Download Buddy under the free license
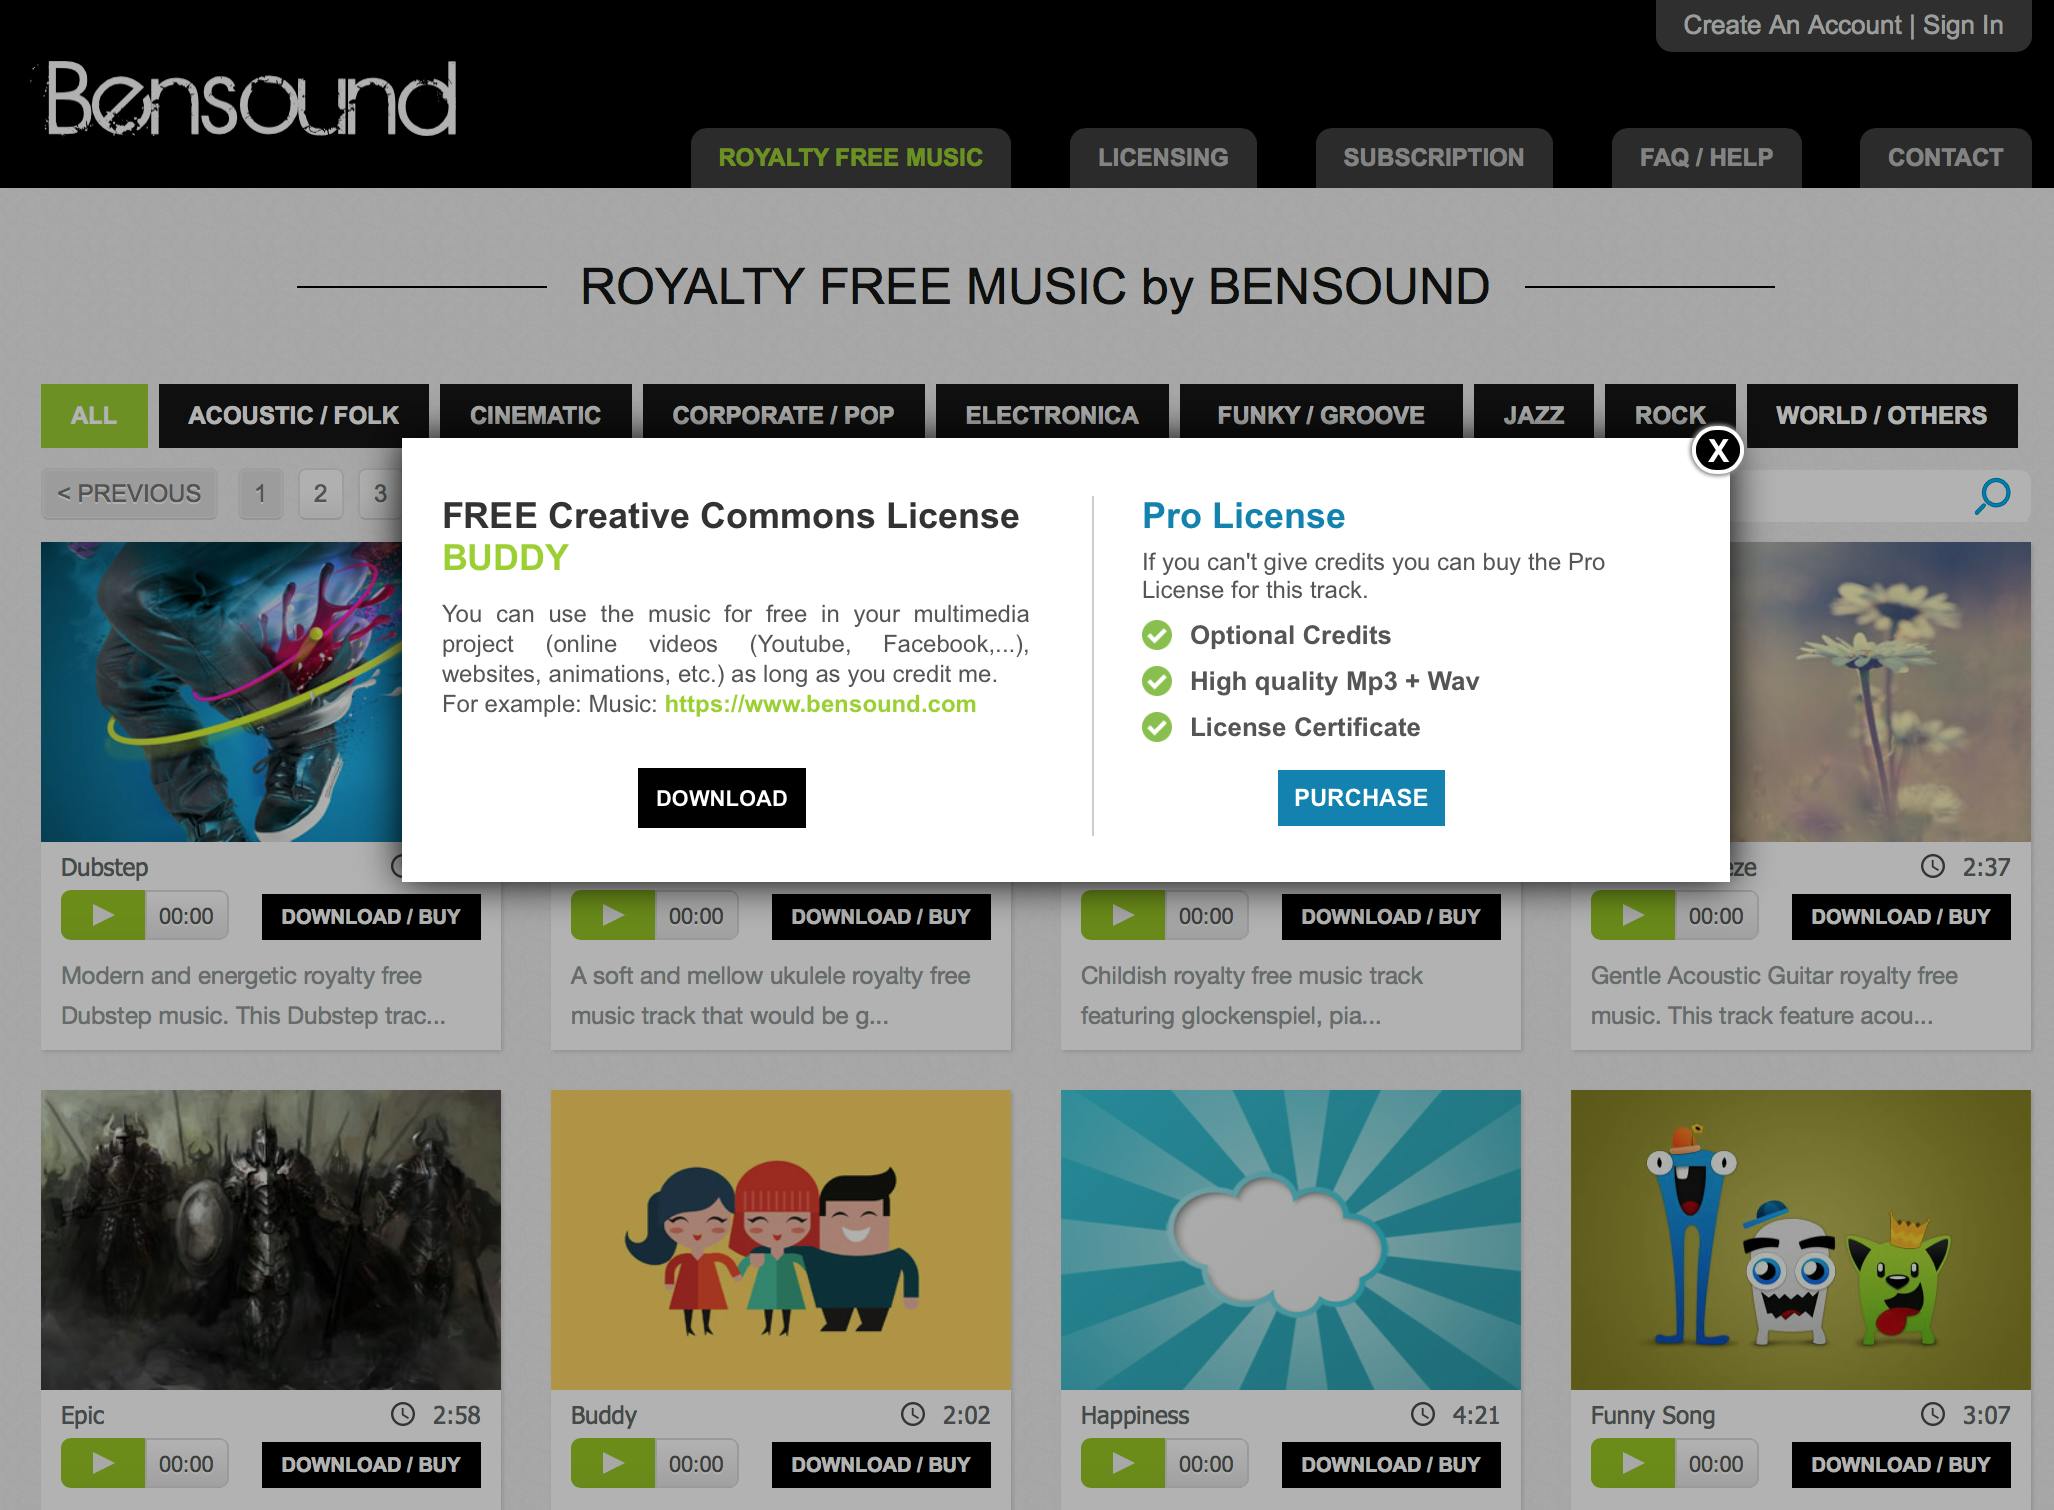 [722, 798]
